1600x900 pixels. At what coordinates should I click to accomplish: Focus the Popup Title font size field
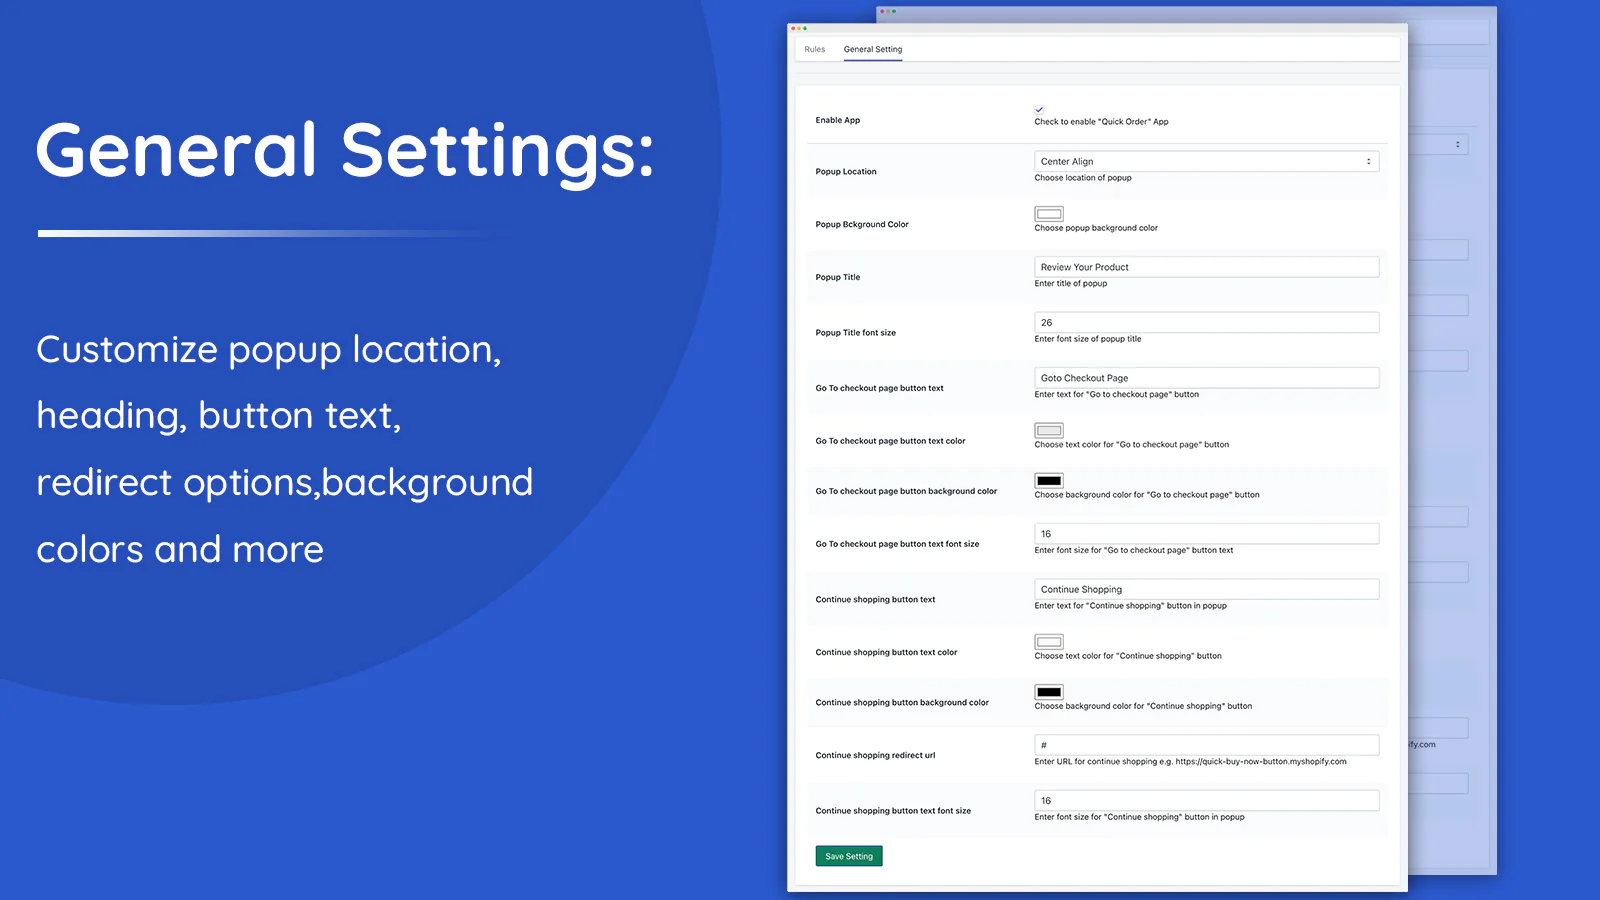point(1205,323)
